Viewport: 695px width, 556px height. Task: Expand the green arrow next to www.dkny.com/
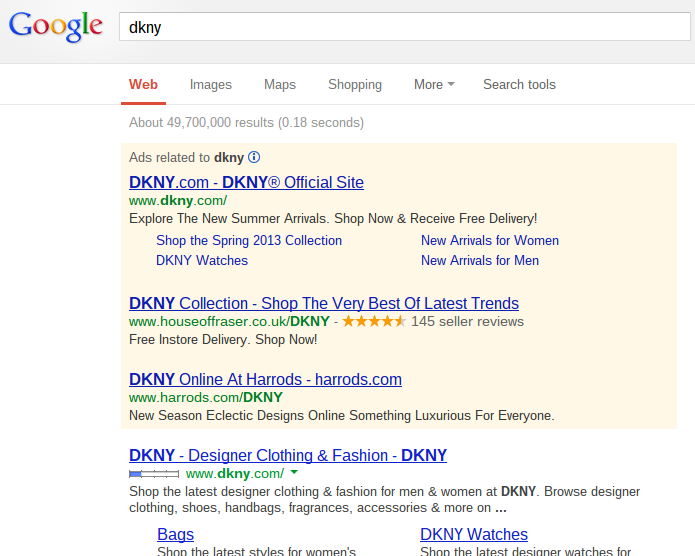[x=293, y=473]
